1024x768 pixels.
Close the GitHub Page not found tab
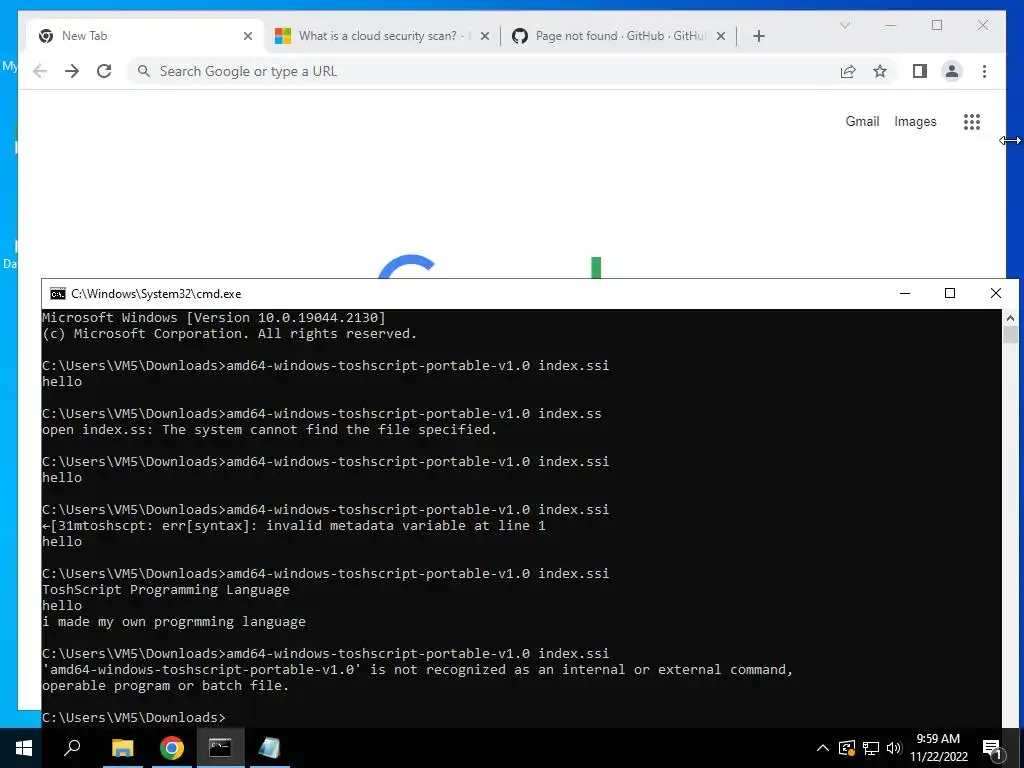pos(720,36)
